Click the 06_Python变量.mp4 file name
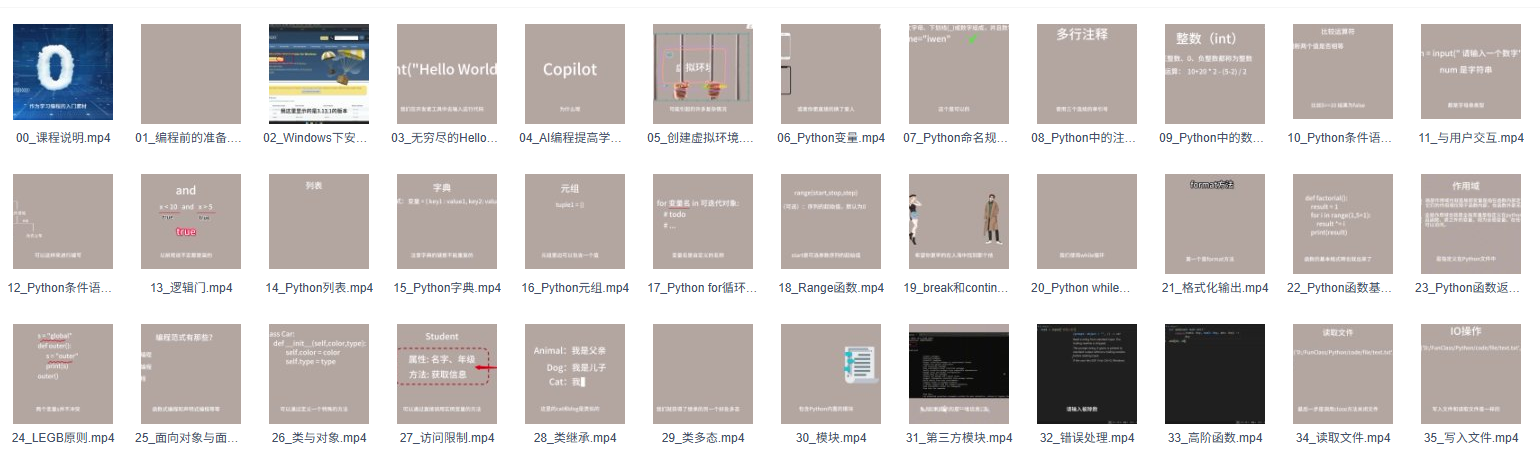Image resolution: width=1540 pixels, height=470 pixels. point(831,138)
